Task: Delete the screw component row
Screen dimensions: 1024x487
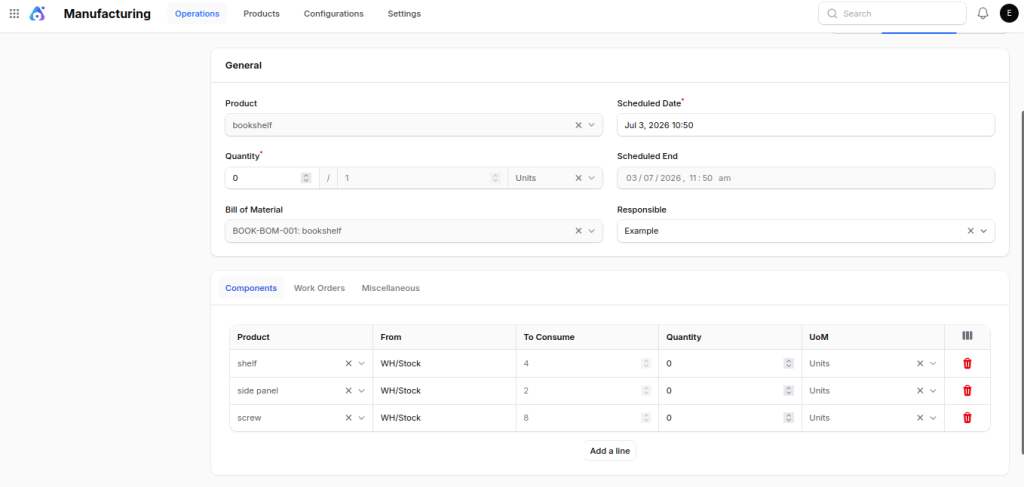Action: (x=967, y=418)
